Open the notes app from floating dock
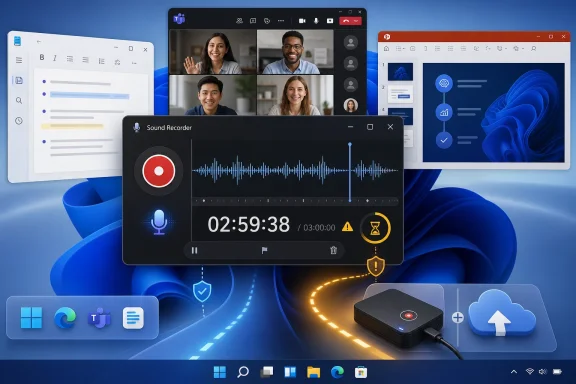 tap(133, 318)
